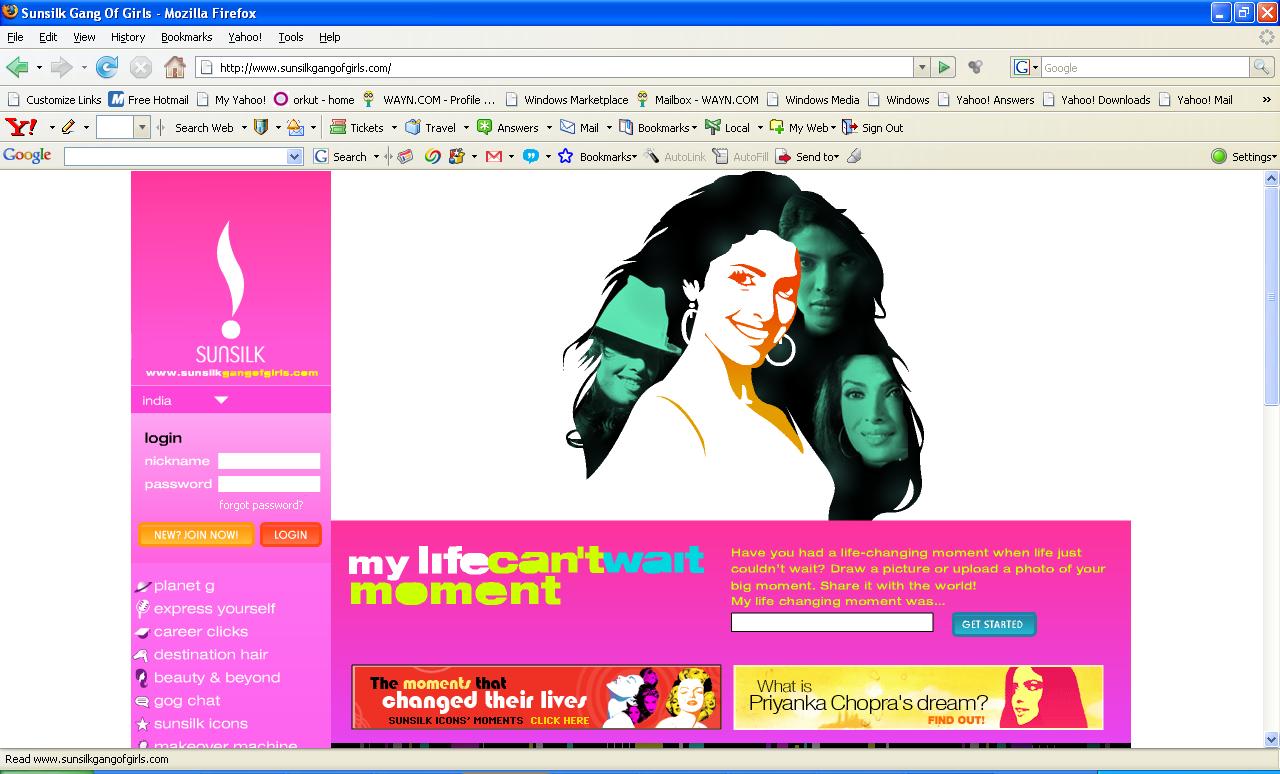
Task: Click the green Back arrow
Action: point(17,67)
